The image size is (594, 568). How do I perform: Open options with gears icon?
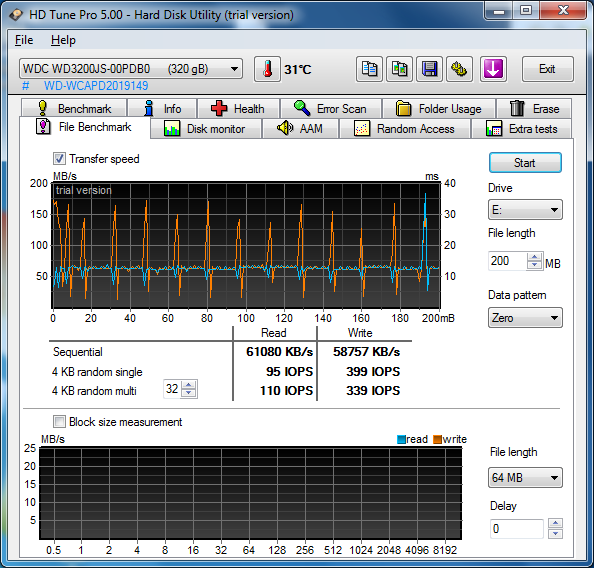click(x=459, y=69)
